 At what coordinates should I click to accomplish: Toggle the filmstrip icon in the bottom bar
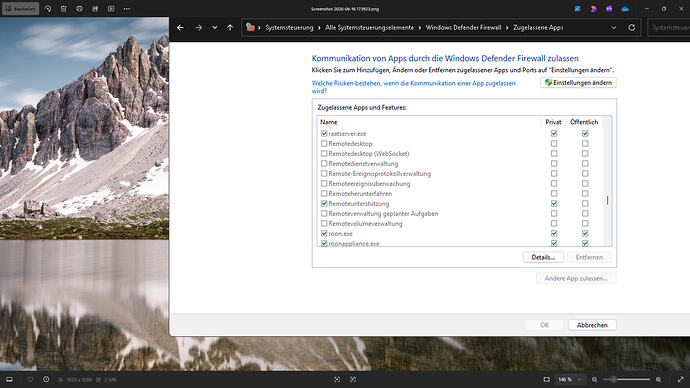pos(9,379)
